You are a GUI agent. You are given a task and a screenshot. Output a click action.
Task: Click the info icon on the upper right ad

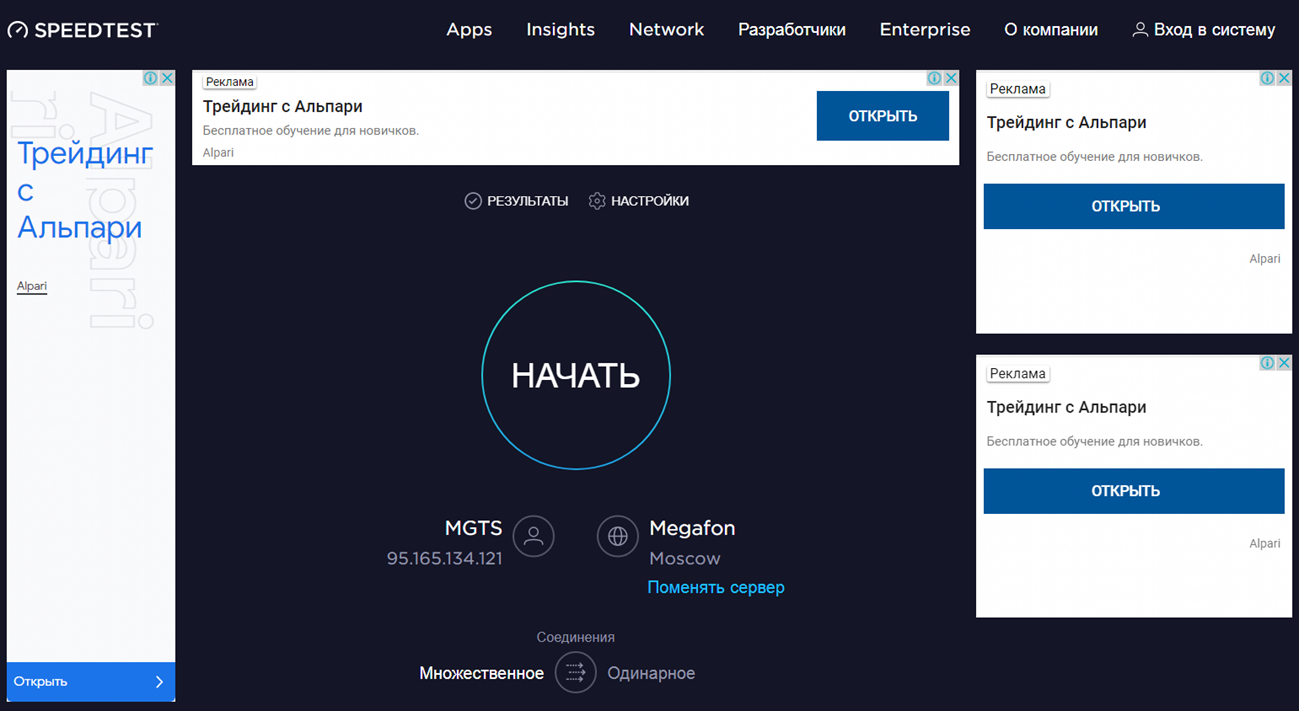coord(1267,78)
